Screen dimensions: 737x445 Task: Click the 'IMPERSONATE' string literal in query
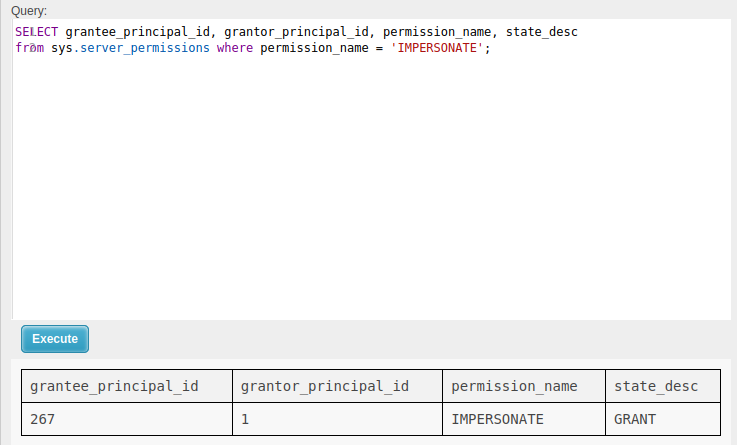tap(437, 48)
